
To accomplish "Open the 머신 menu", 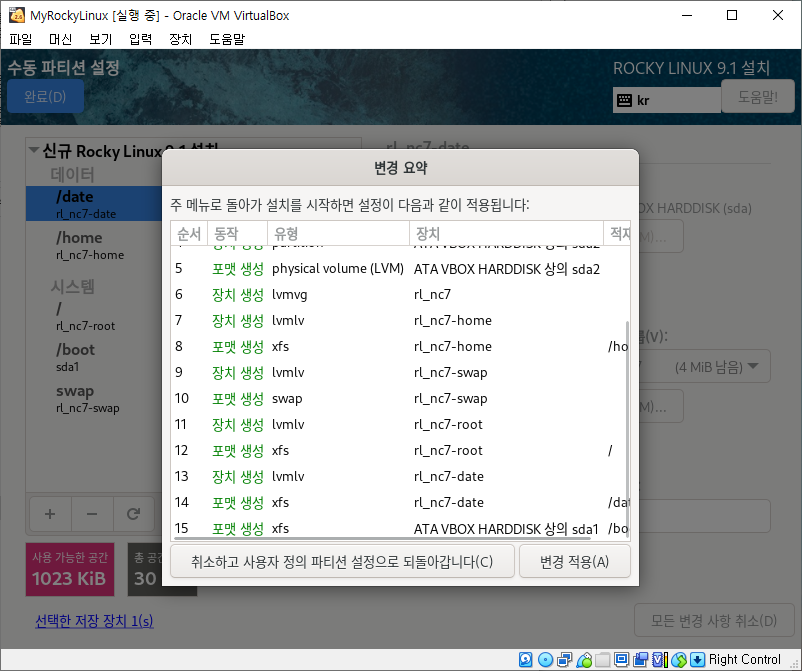I will [x=60, y=39].
